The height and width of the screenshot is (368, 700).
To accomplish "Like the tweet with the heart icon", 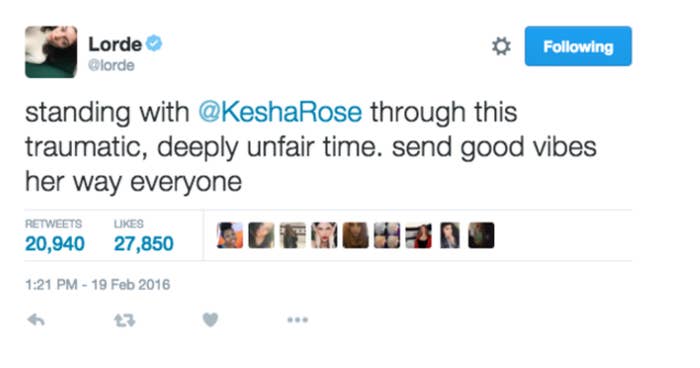I will pyautogui.click(x=210, y=320).
